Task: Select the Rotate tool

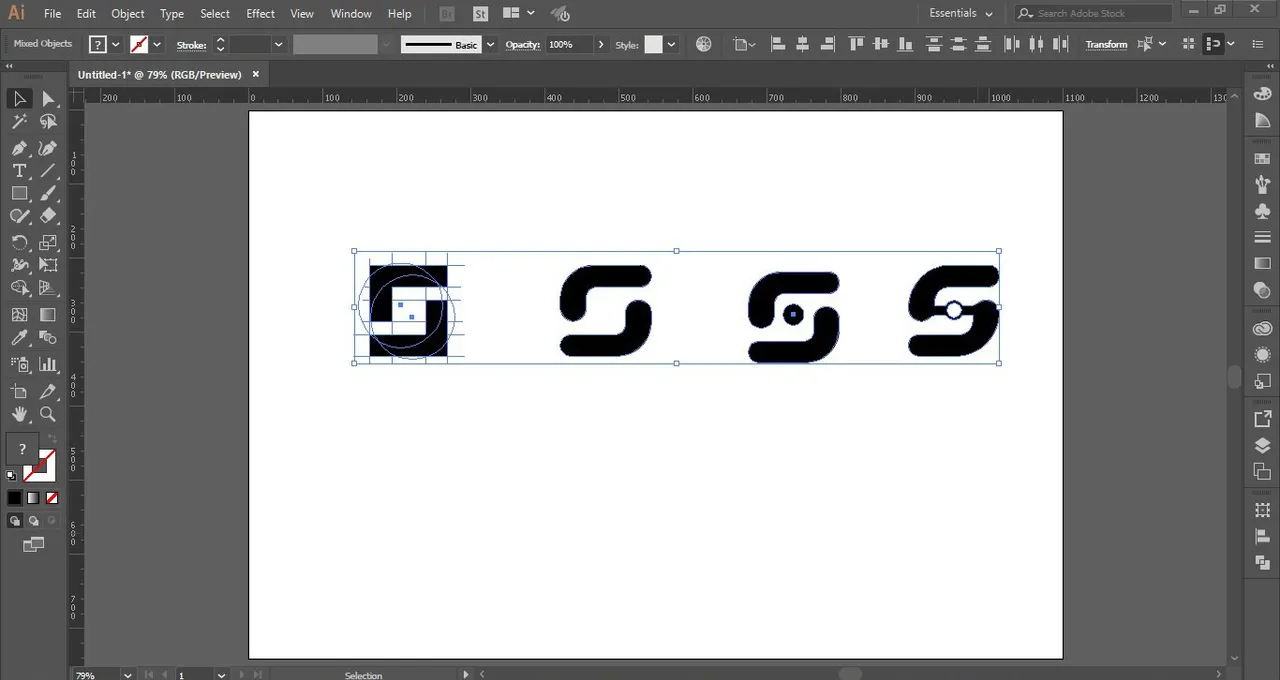Action: pyautogui.click(x=19, y=242)
